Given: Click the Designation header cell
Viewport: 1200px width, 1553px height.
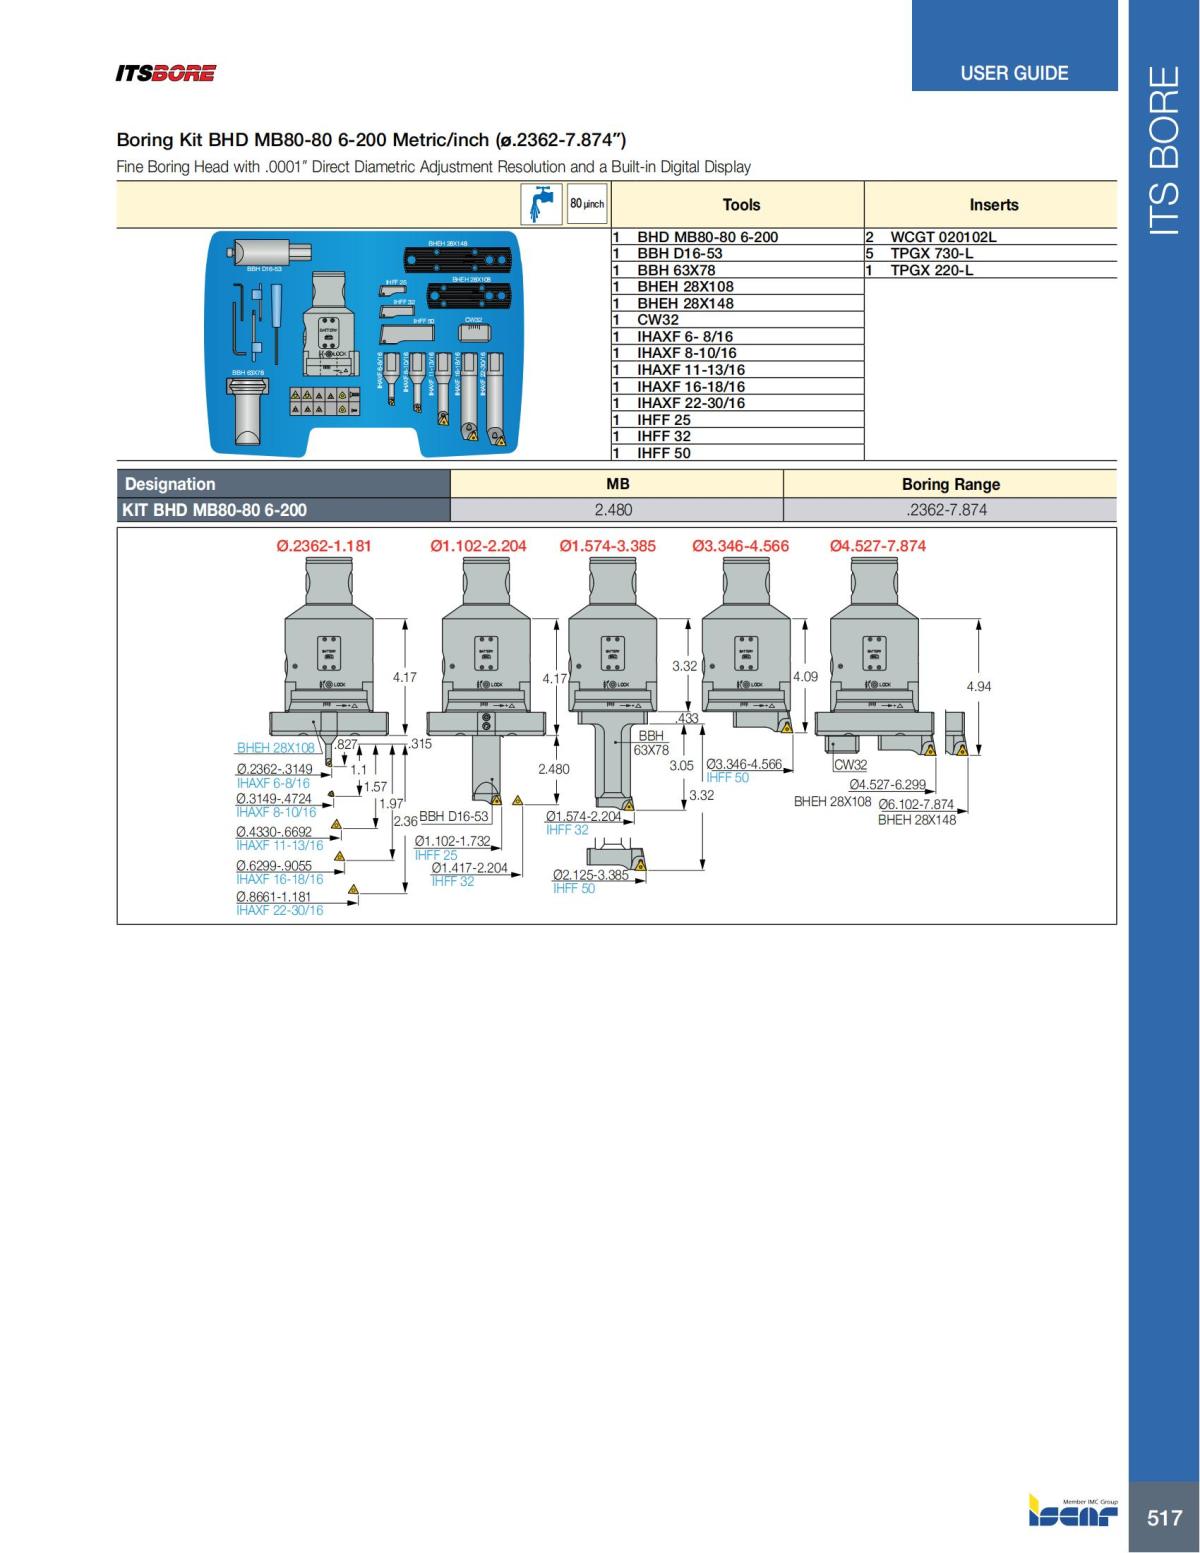Looking at the screenshot, I should coord(284,484).
